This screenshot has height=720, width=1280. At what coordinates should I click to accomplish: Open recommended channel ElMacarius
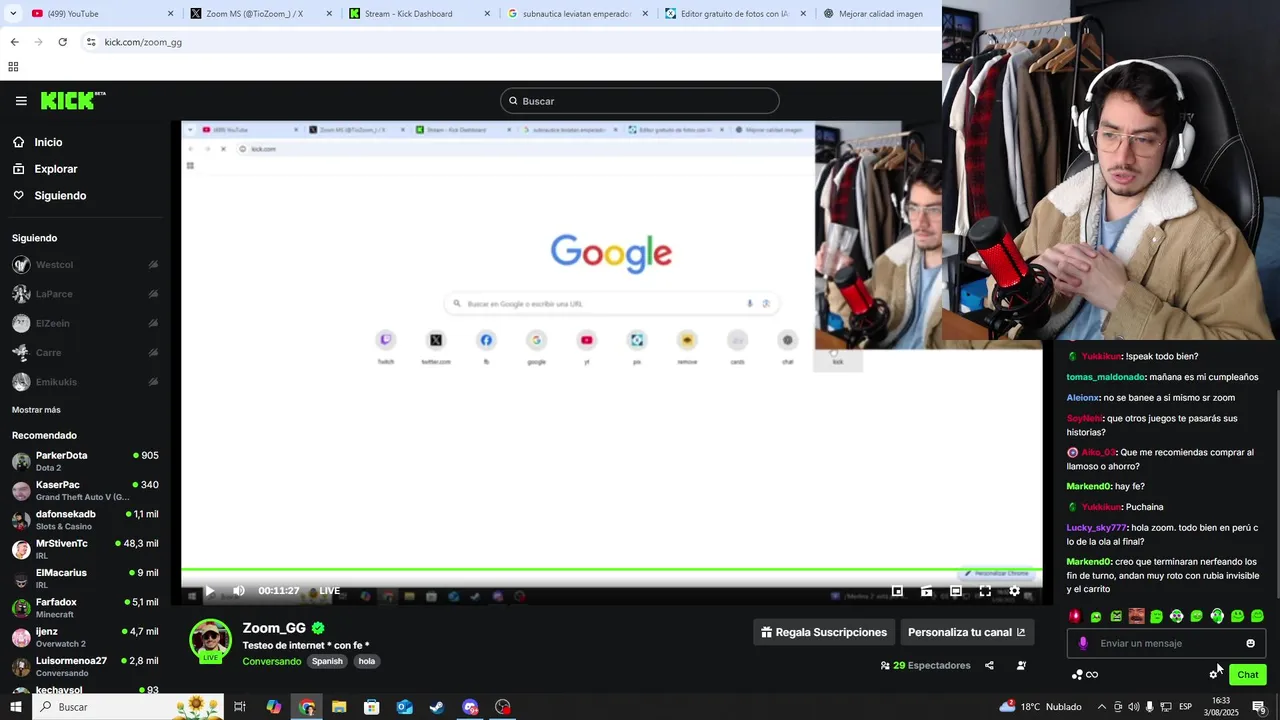pyautogui.click(x=85, y=578)
